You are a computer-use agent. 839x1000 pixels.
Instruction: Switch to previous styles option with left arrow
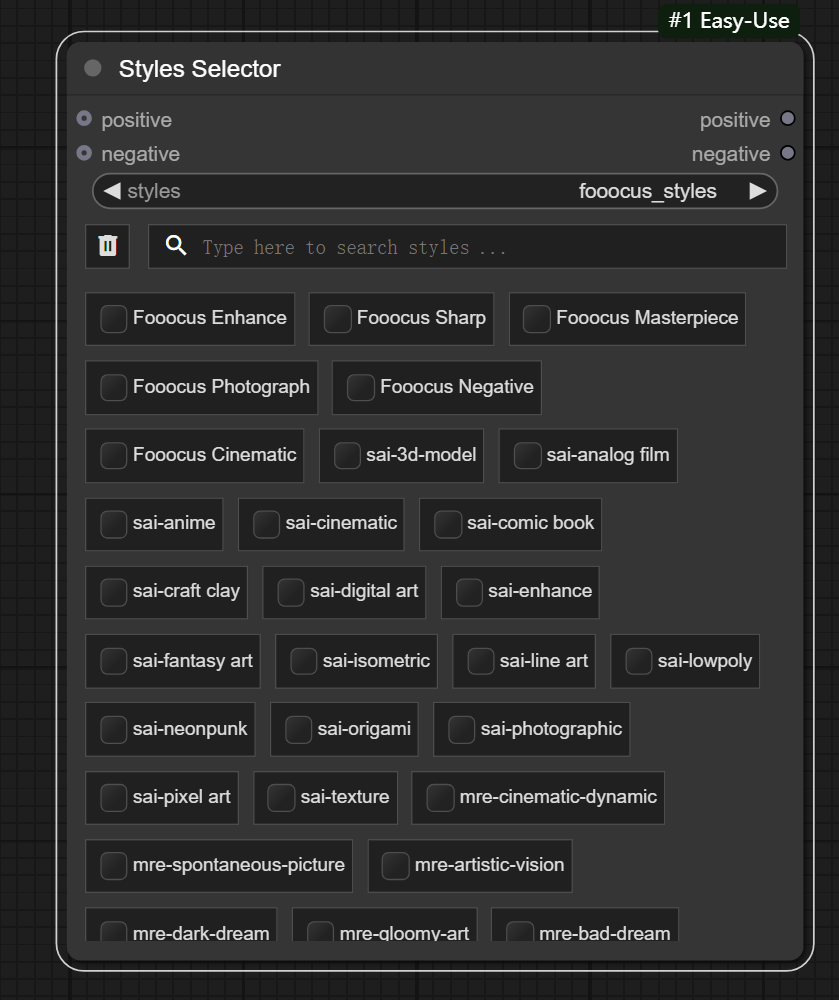[x=112, y=191]
